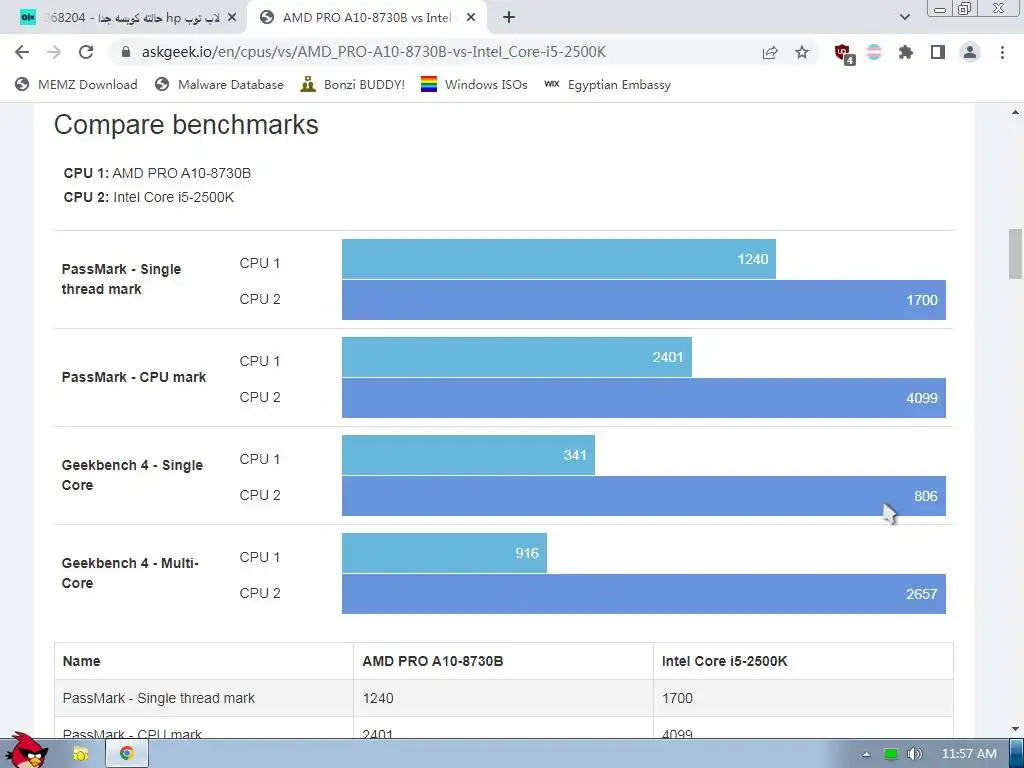
Task: Open the Angry Birds start button
Action: pyautogui.click(x=25, y=751)
